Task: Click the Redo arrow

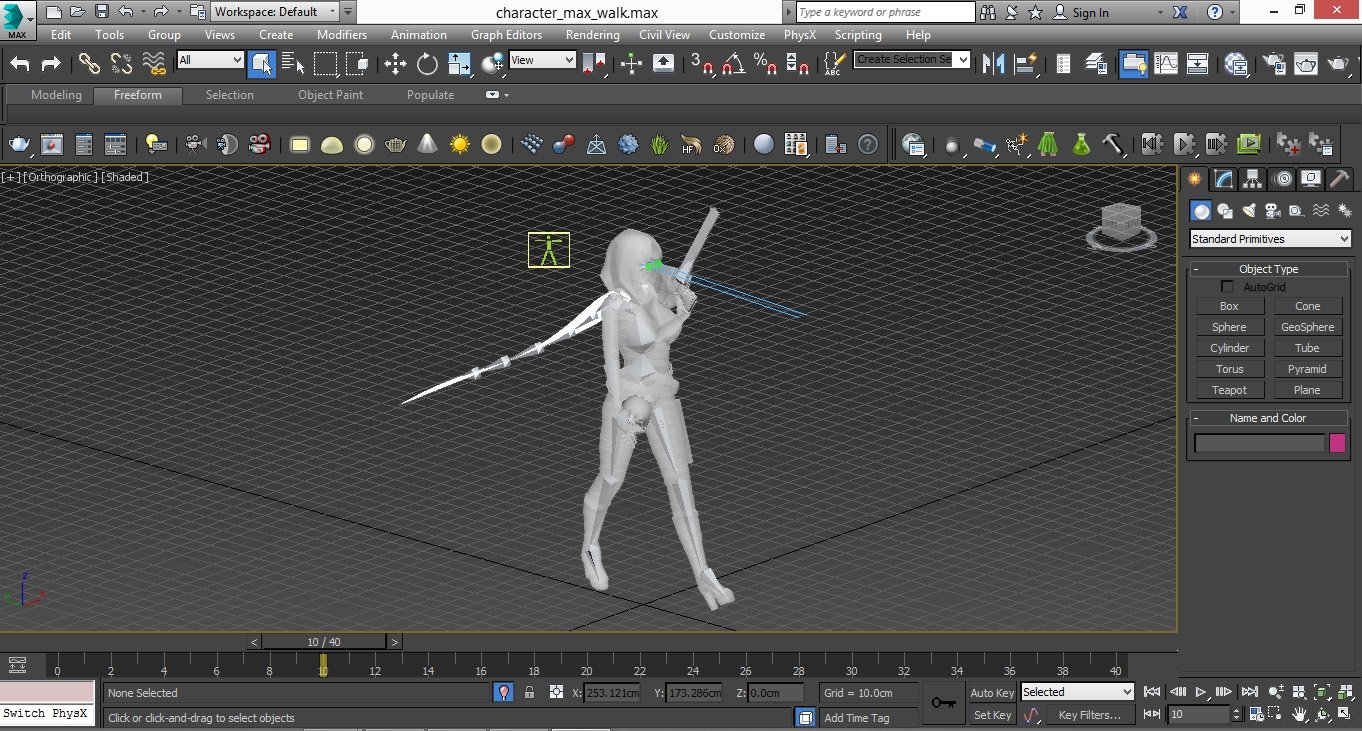Action: coord(51,64)
